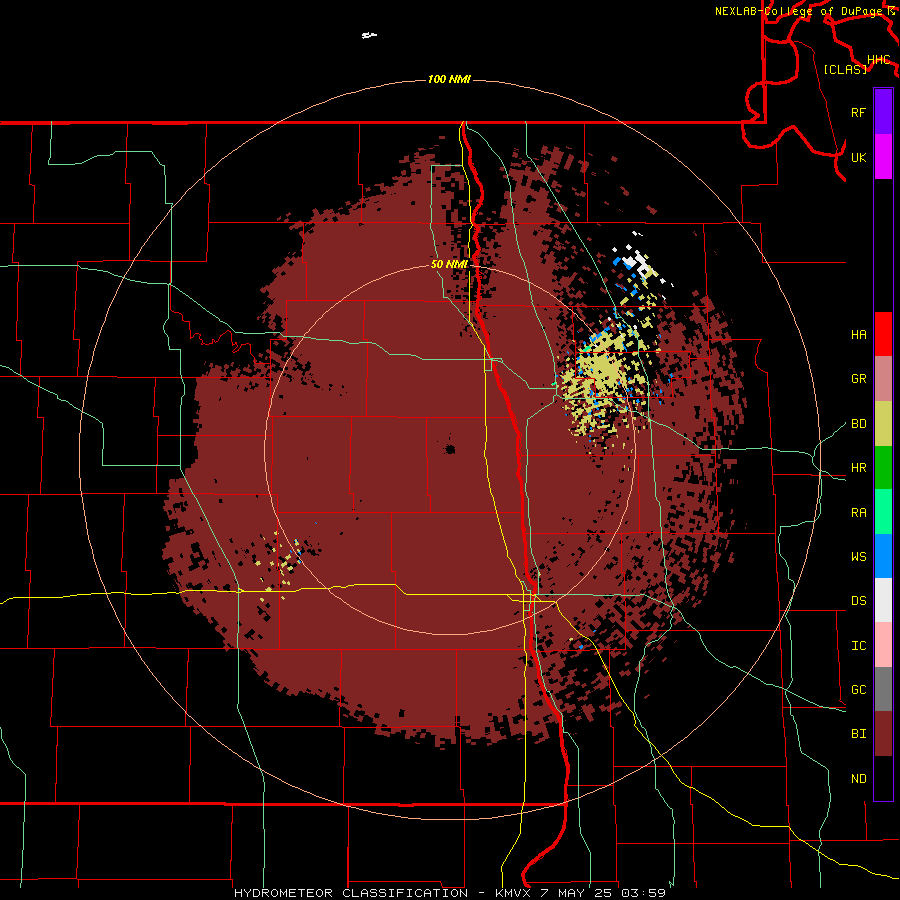
Task: Click the BI legend label
Action: click(x=859, y=734)
